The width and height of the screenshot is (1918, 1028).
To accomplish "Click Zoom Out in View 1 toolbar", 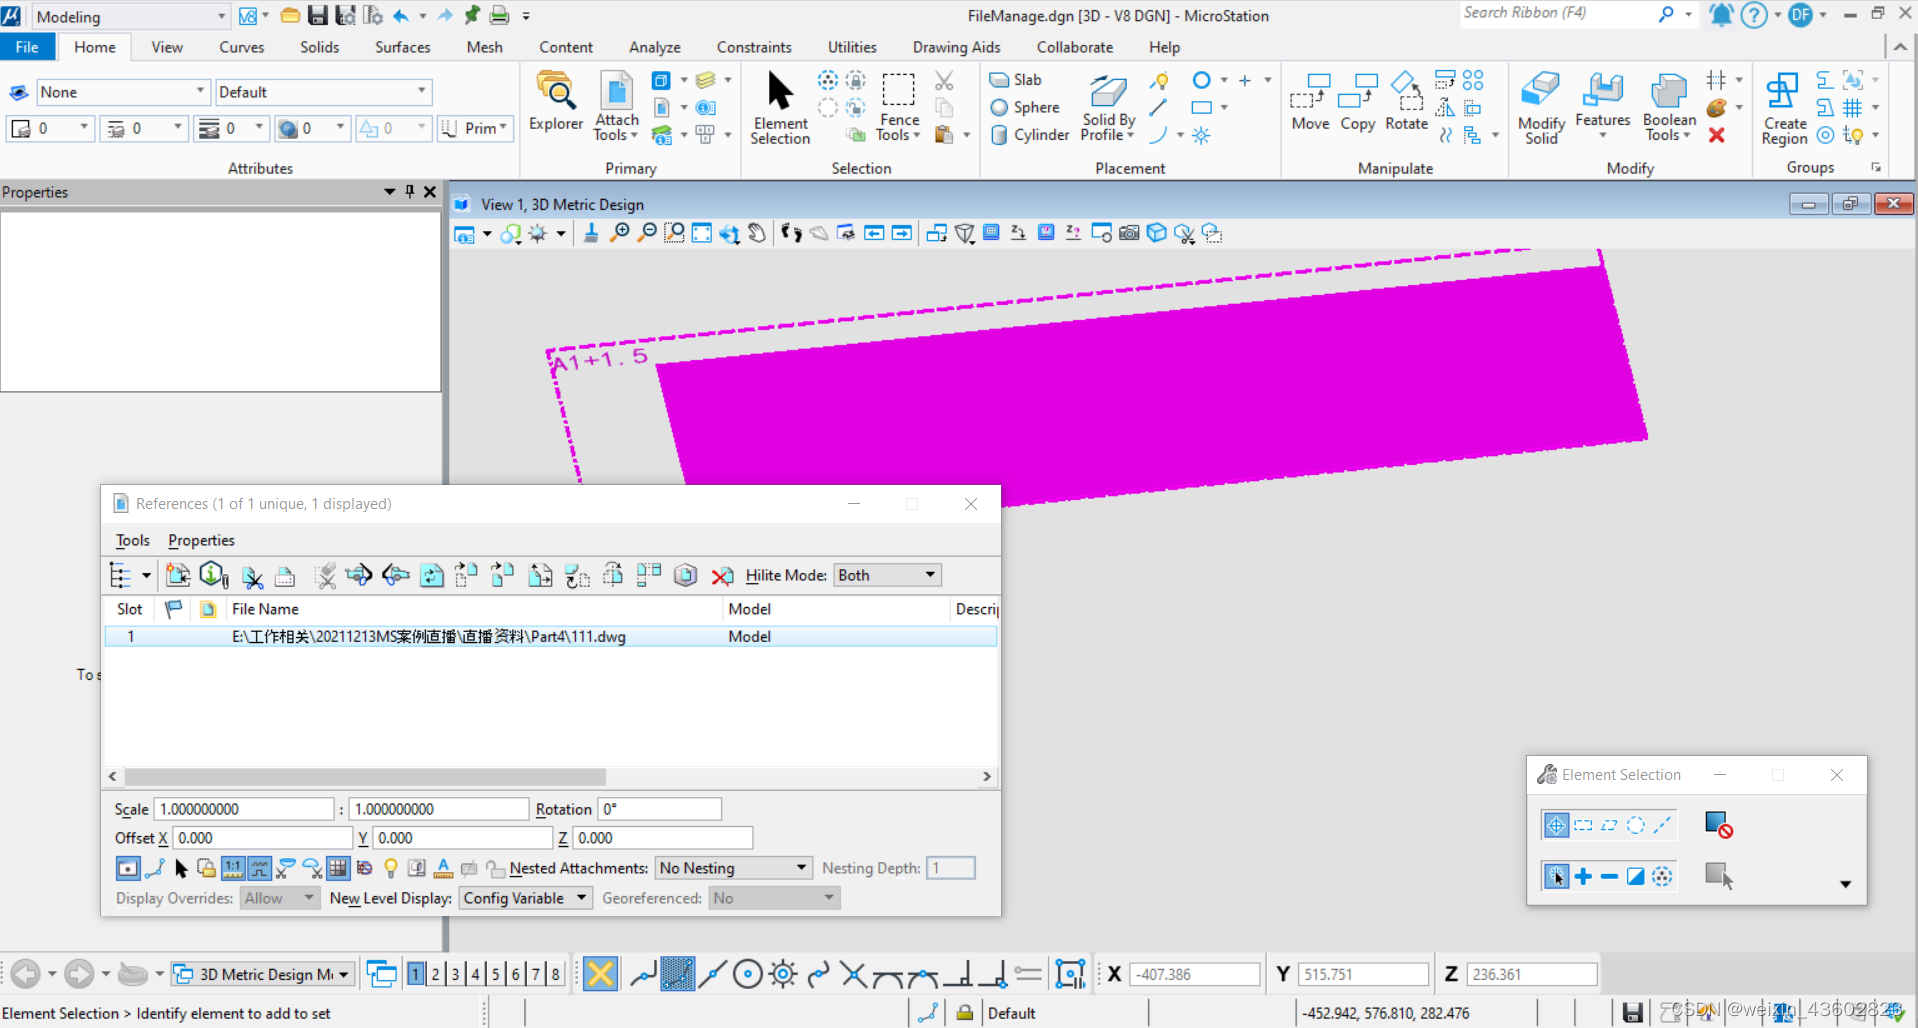I will point(647,233).
